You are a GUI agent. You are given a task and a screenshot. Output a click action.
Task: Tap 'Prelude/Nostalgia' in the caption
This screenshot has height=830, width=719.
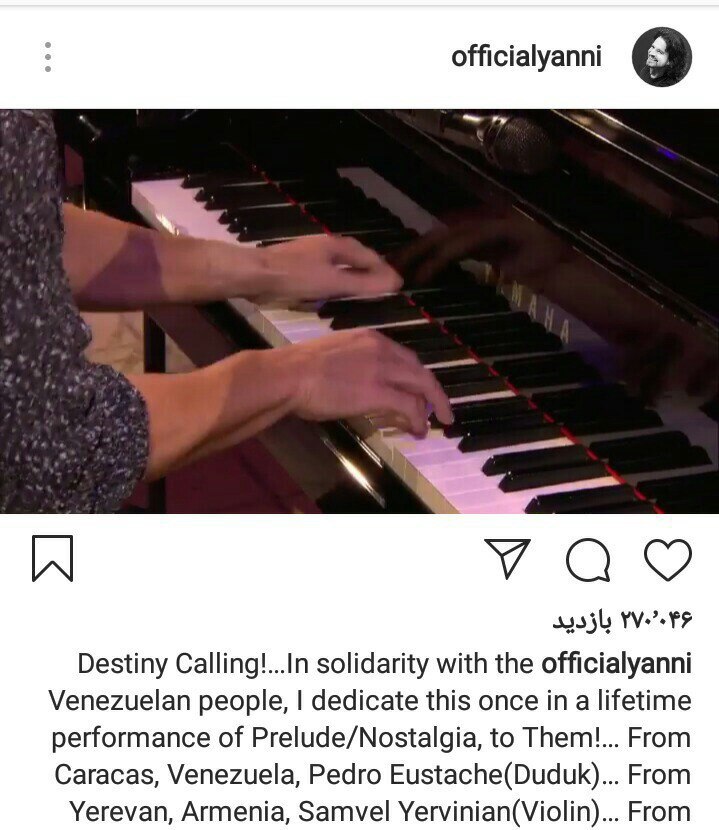[x=366, y=738]
